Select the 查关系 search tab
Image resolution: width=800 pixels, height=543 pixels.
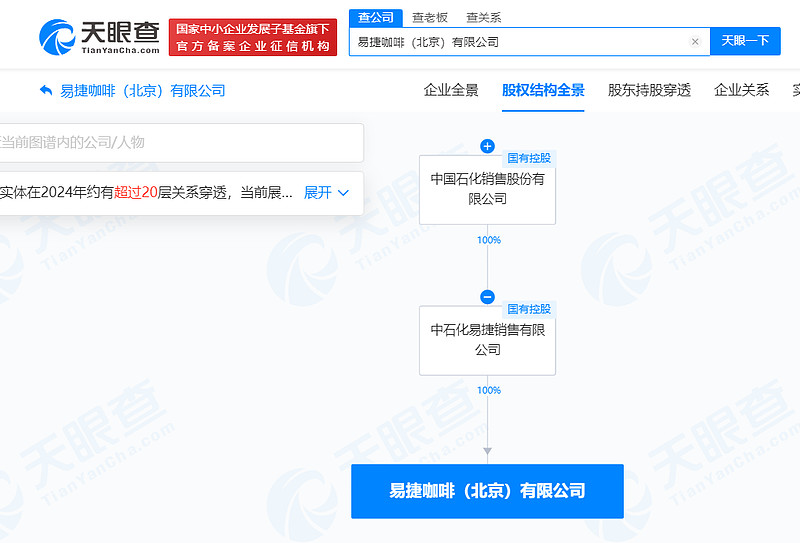click(484, 18)
